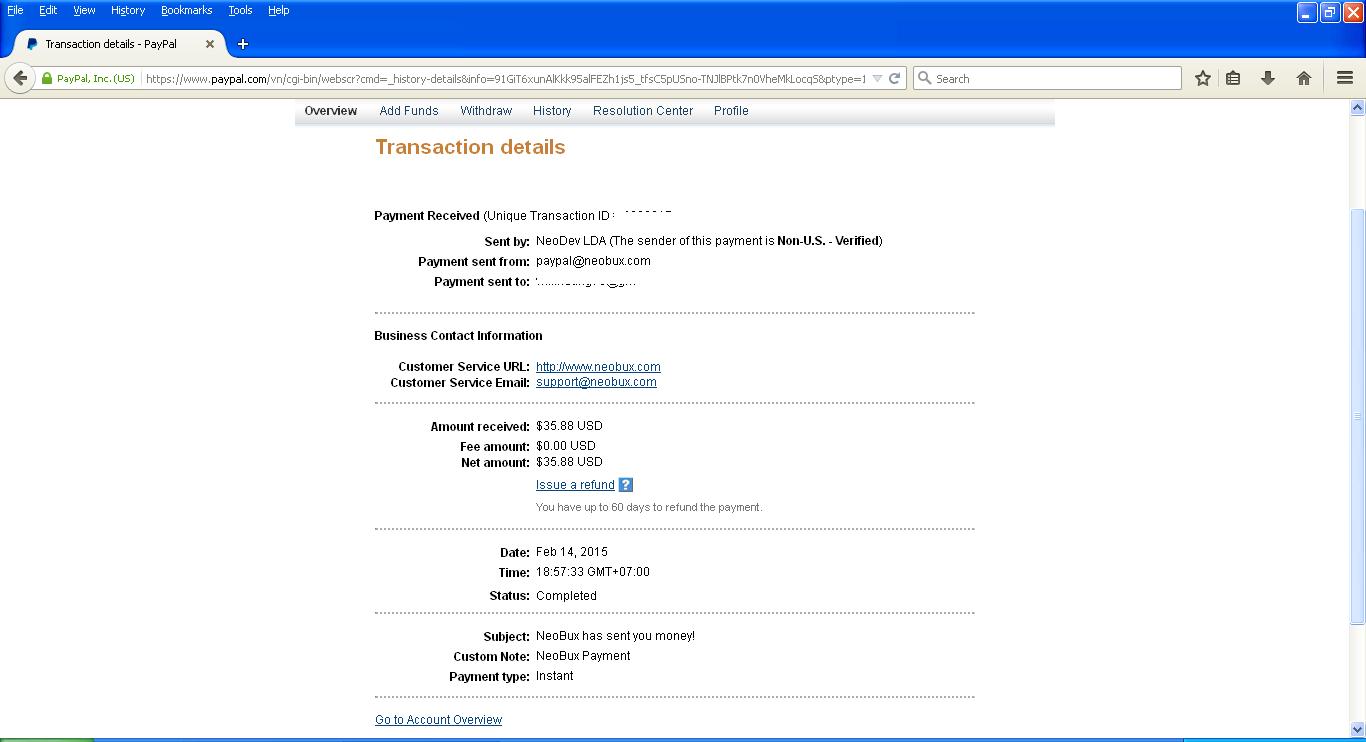The height and width of the screenshot is (742, 1366).
Task: Click the date Feb 14, 2015
Action: [x=572, y=552]
